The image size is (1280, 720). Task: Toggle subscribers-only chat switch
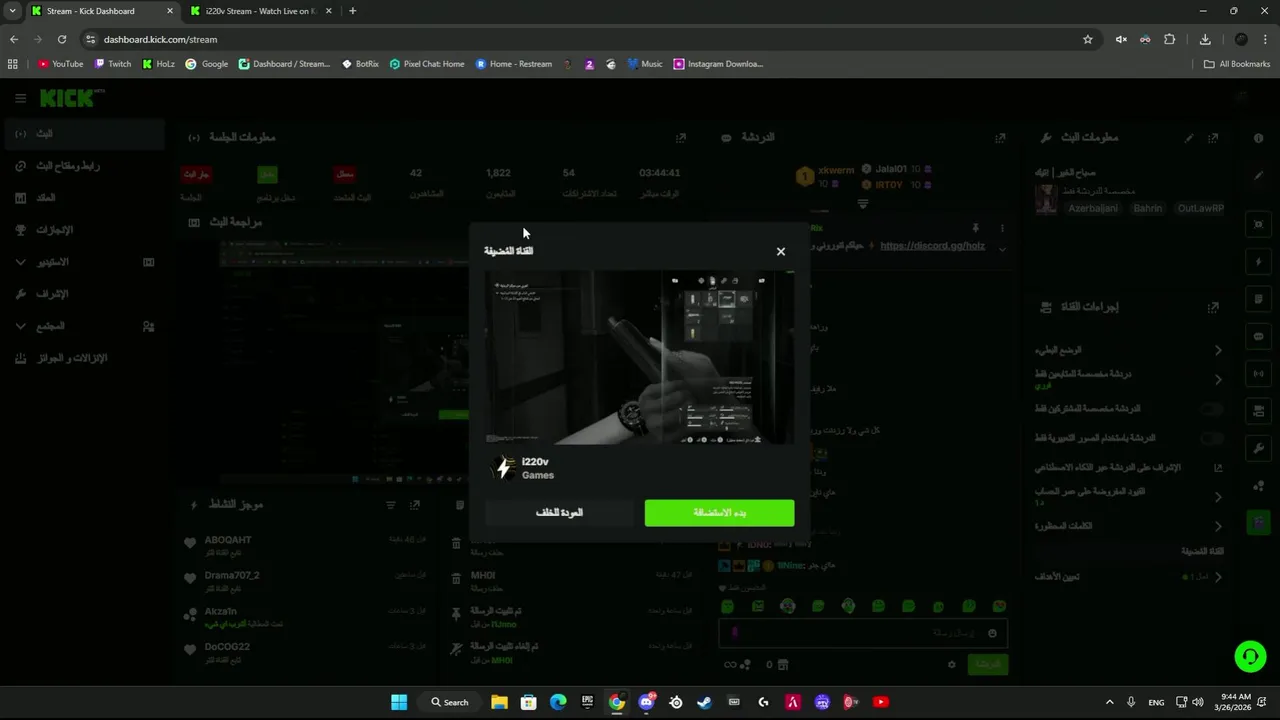click(x=1212, y=409)
